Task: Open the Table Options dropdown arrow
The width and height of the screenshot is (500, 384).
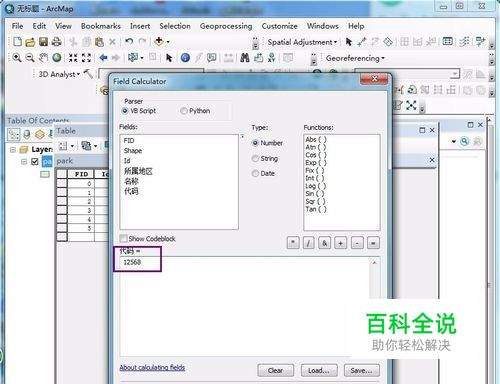Action: pyautogui.click(x=72, y=146)
